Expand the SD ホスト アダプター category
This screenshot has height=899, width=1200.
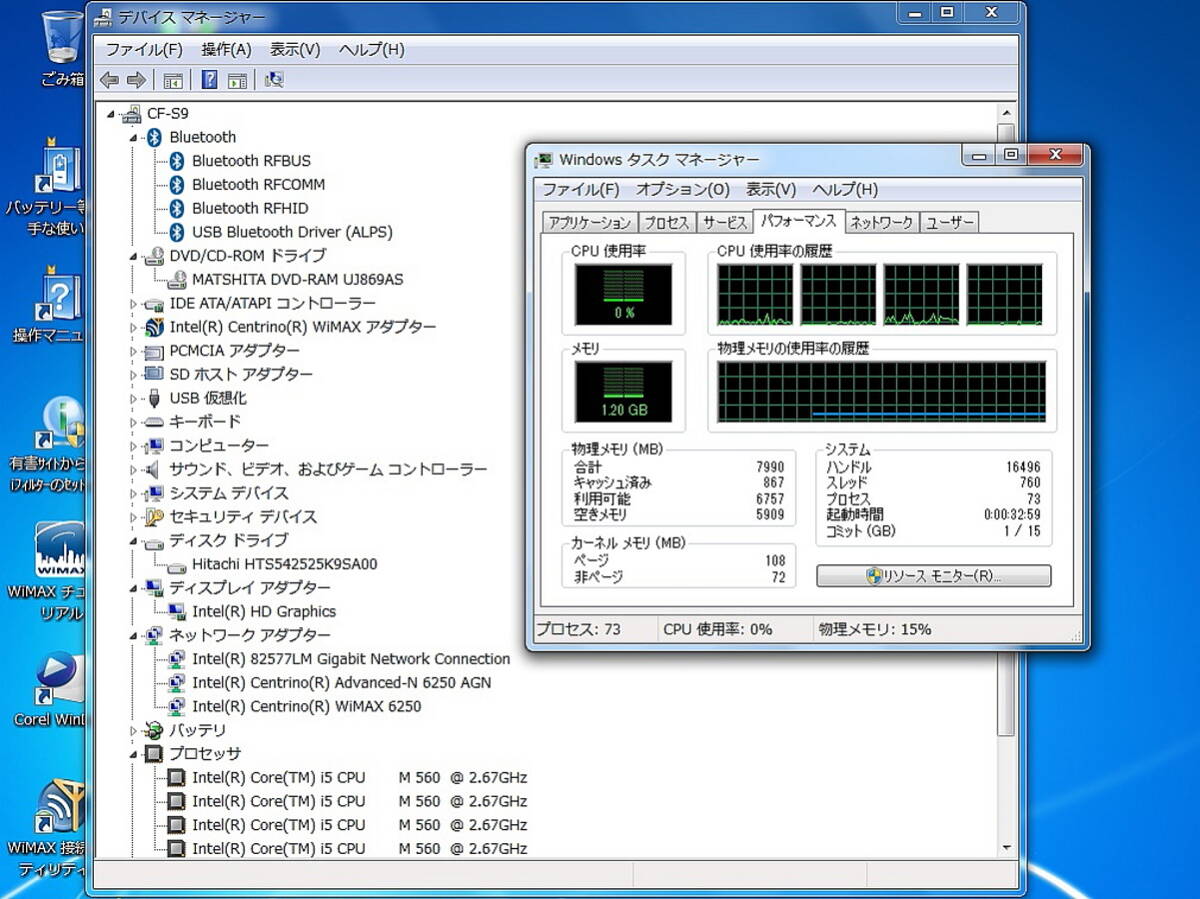[134, 375]
